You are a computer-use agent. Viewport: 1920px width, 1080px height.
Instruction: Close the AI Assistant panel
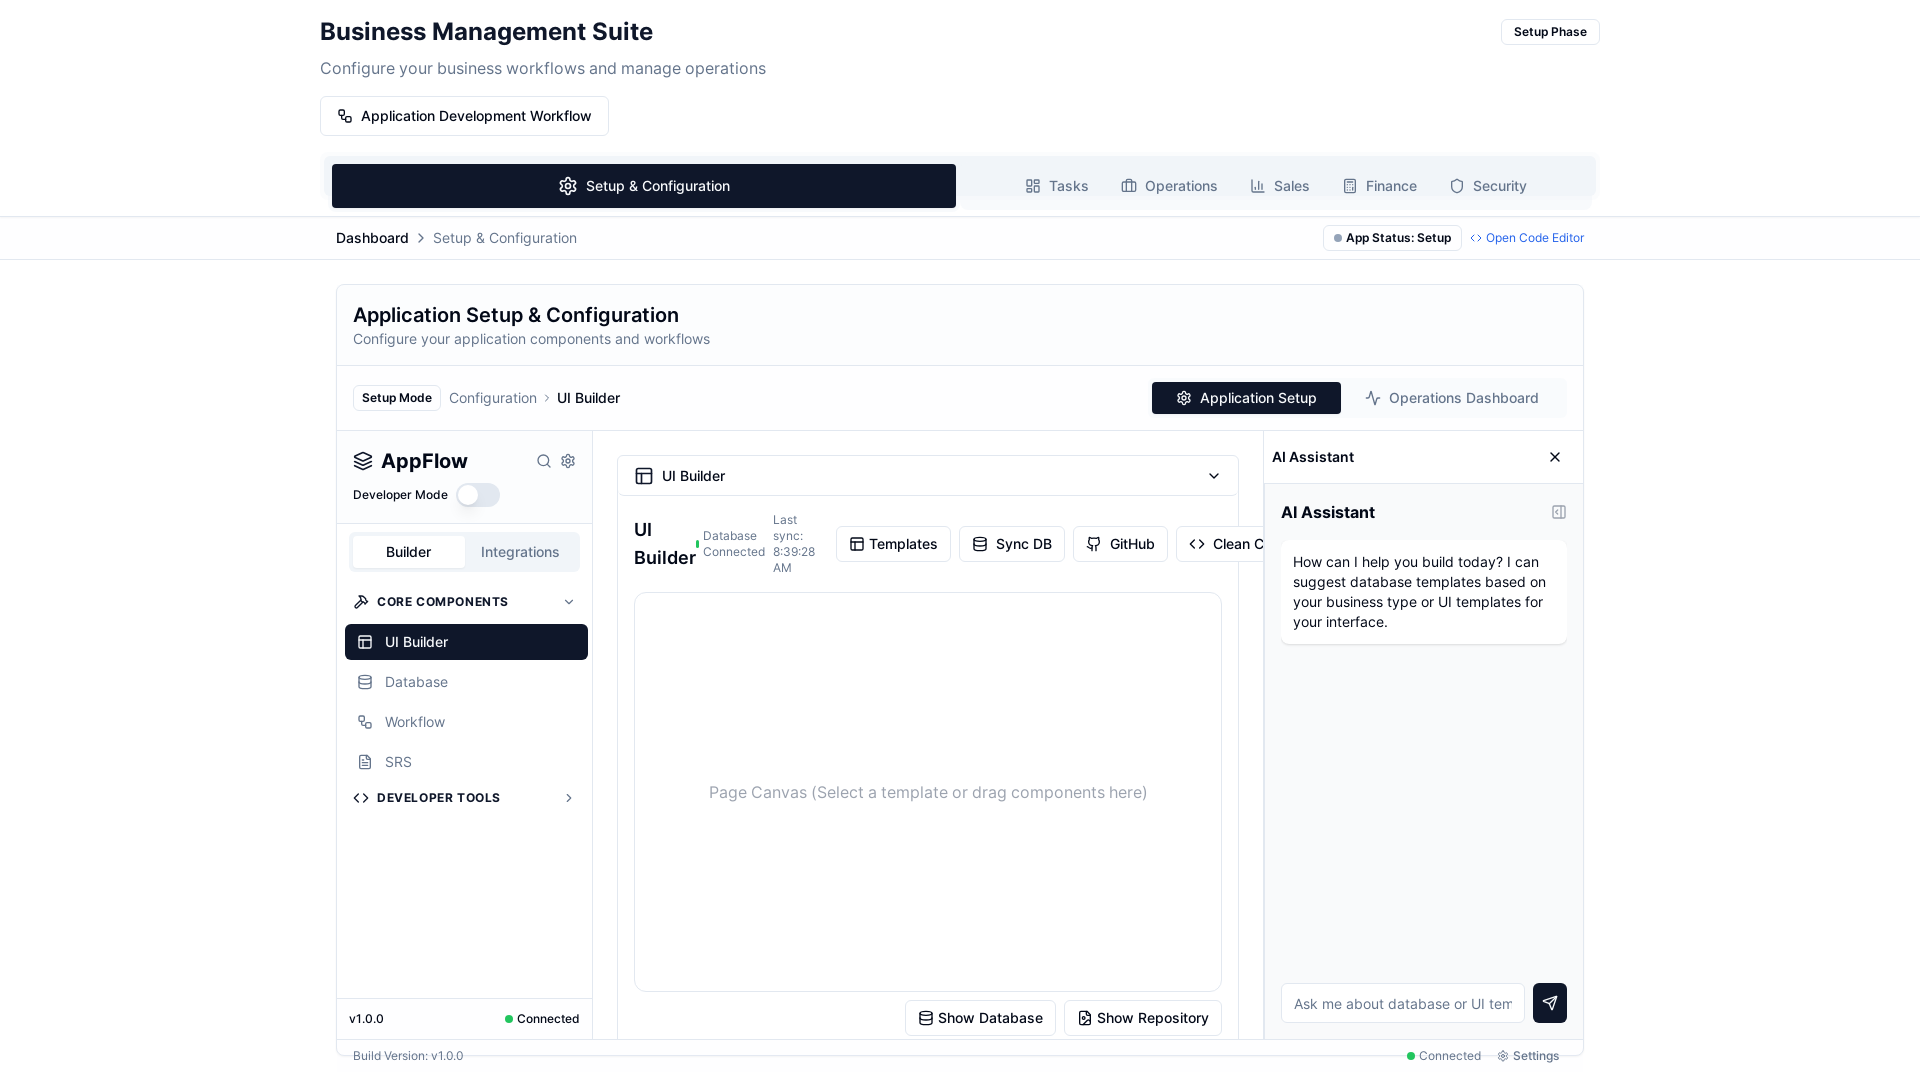[1555, 457]
